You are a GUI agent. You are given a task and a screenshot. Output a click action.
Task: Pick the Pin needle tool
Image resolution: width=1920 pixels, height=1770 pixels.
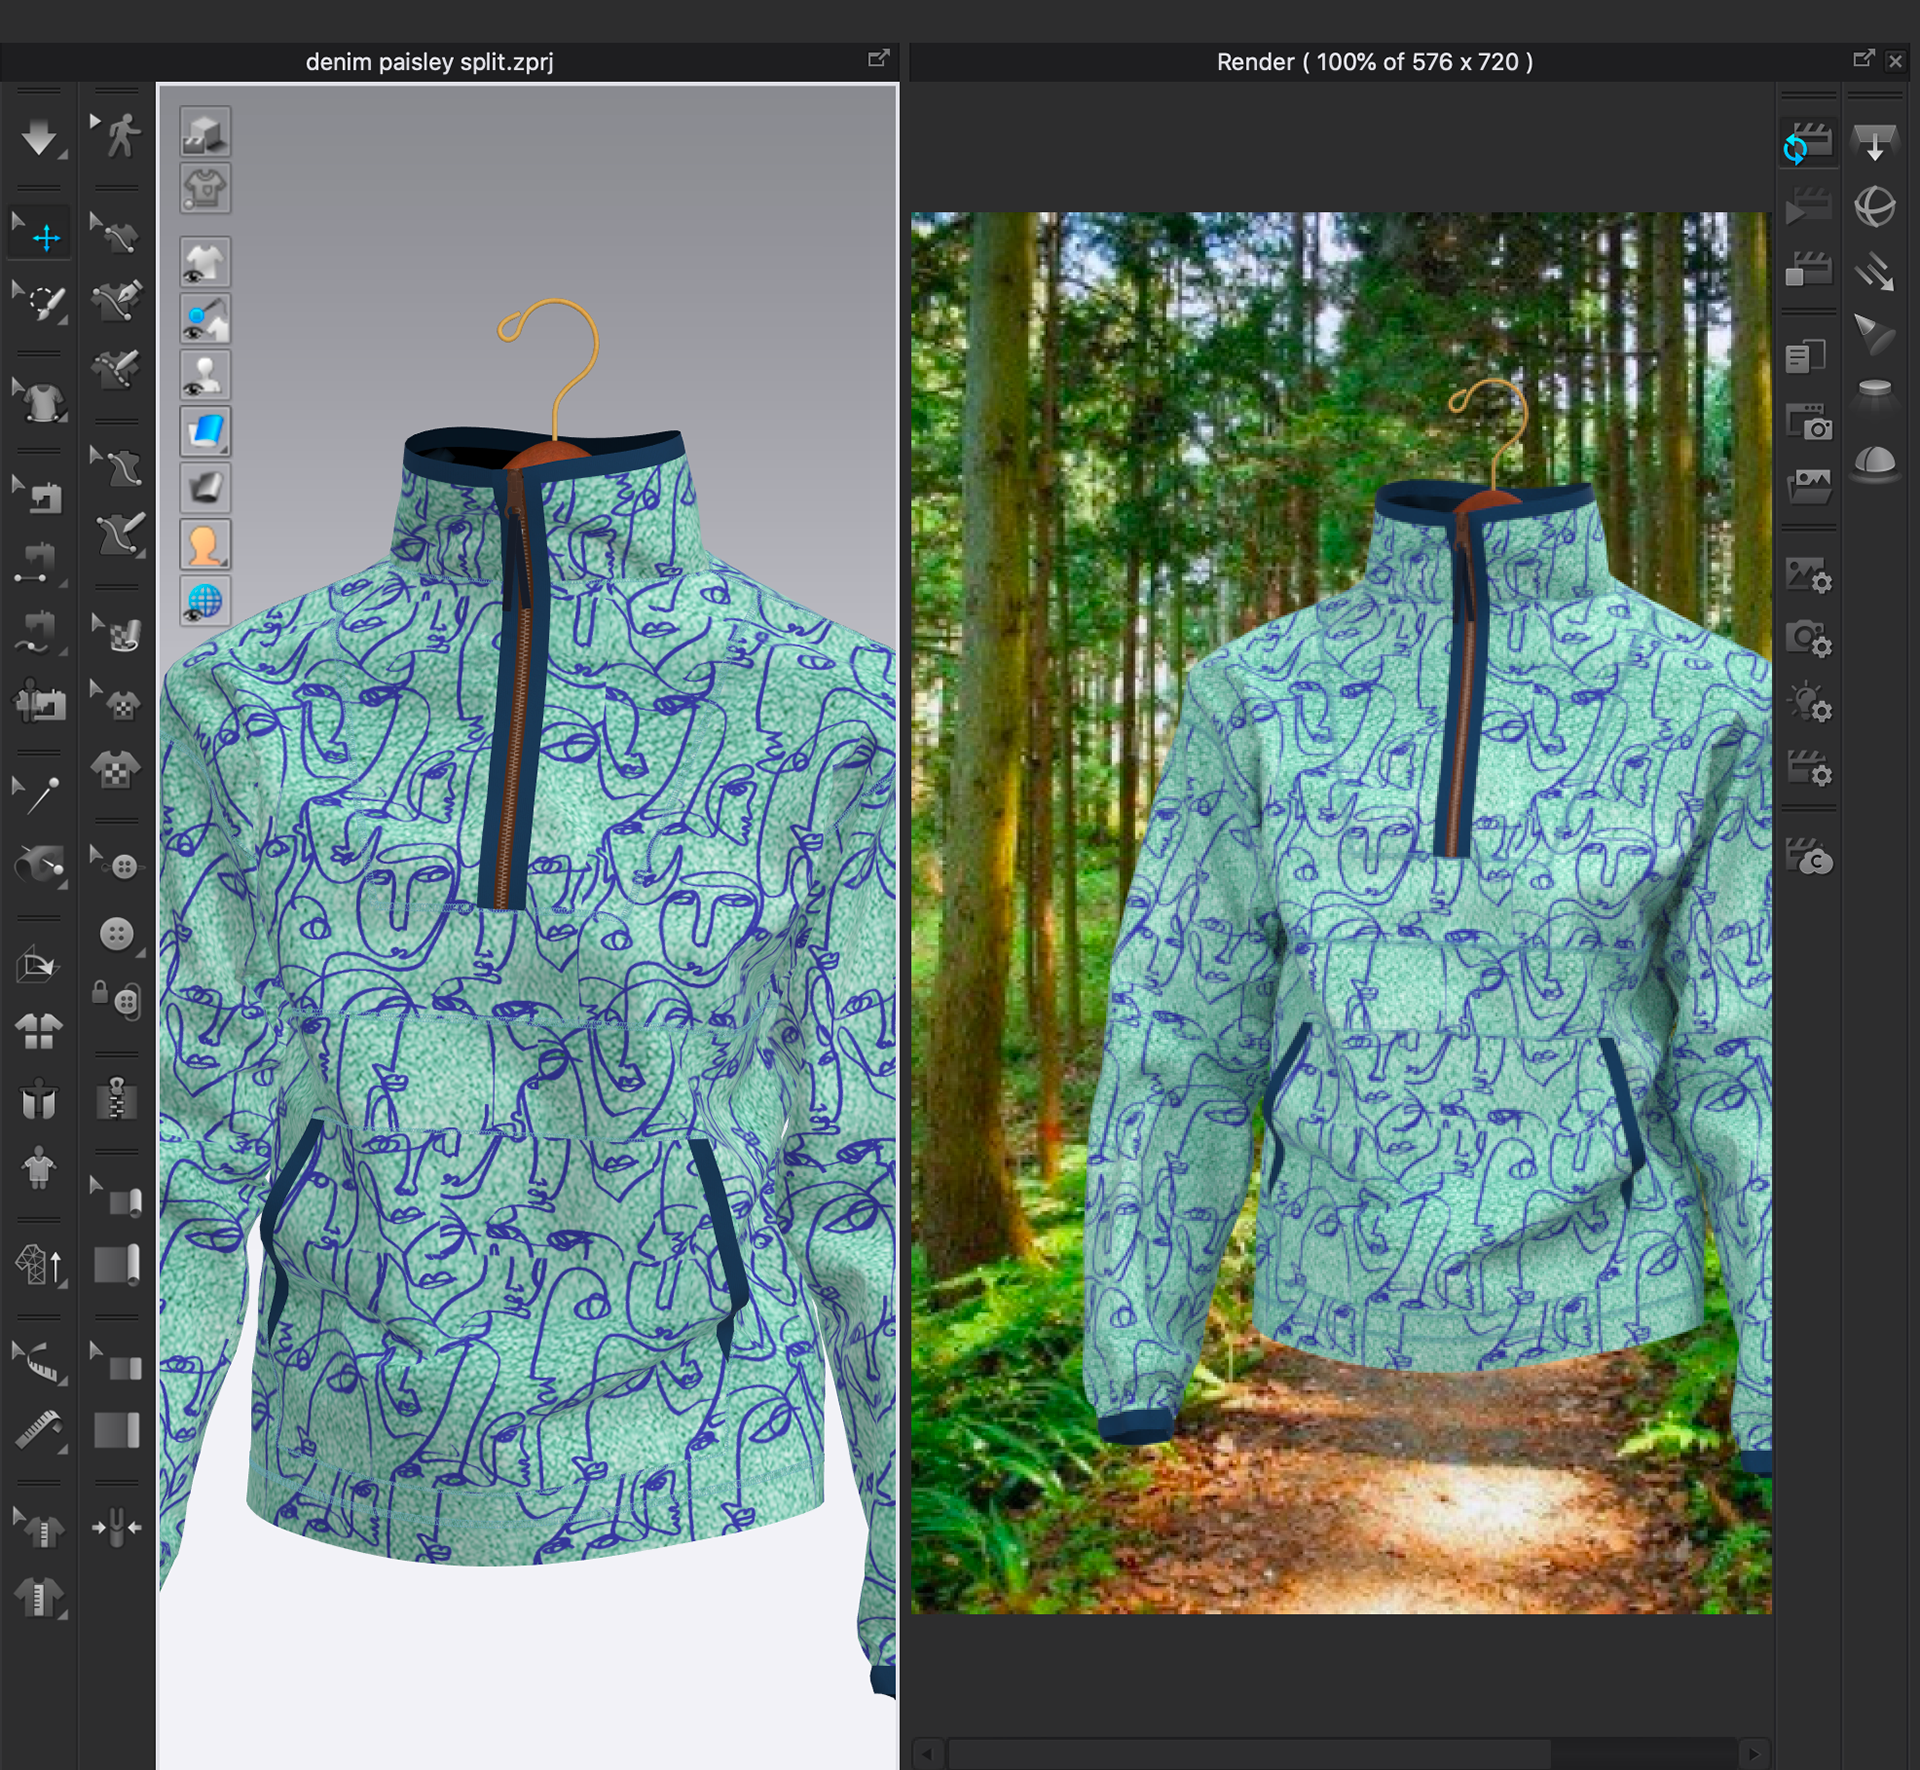tap(39, 795)
